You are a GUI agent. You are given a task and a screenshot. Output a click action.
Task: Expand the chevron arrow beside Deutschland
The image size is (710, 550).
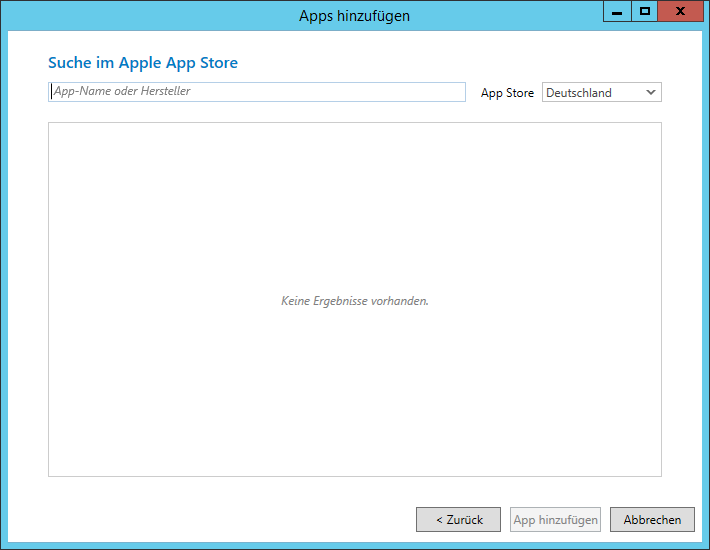(x=651, y=93)
